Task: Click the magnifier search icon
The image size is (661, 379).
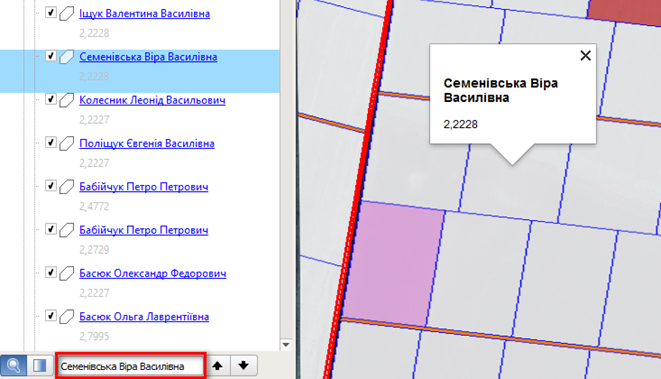Action: click(x=13, y=365)
